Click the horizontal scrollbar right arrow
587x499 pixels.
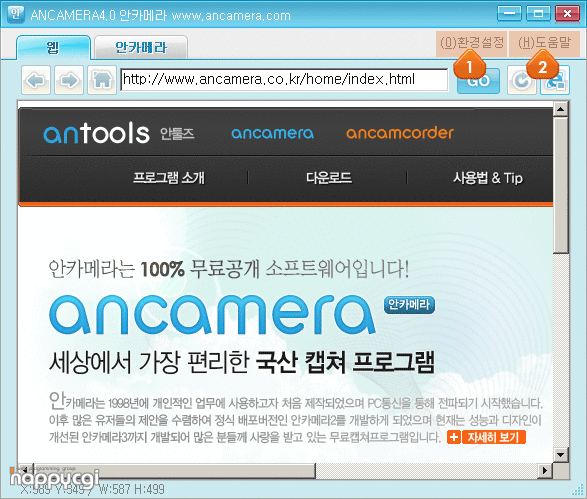pos(545,471)
